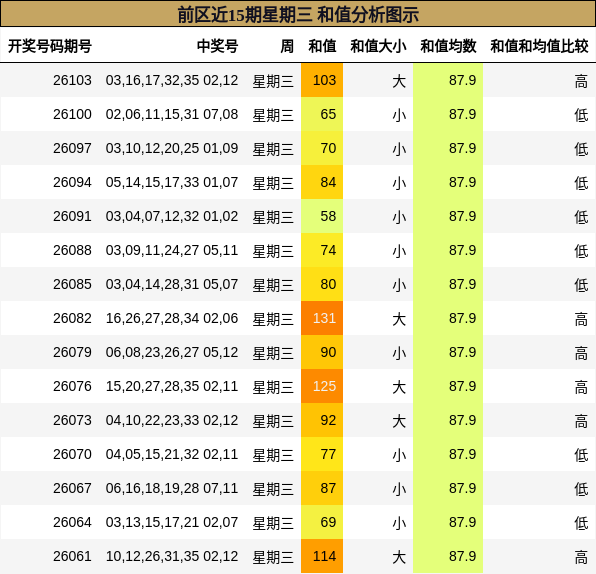Click winning numbers 05,14,15,17,33 01,07

(172, 182)
